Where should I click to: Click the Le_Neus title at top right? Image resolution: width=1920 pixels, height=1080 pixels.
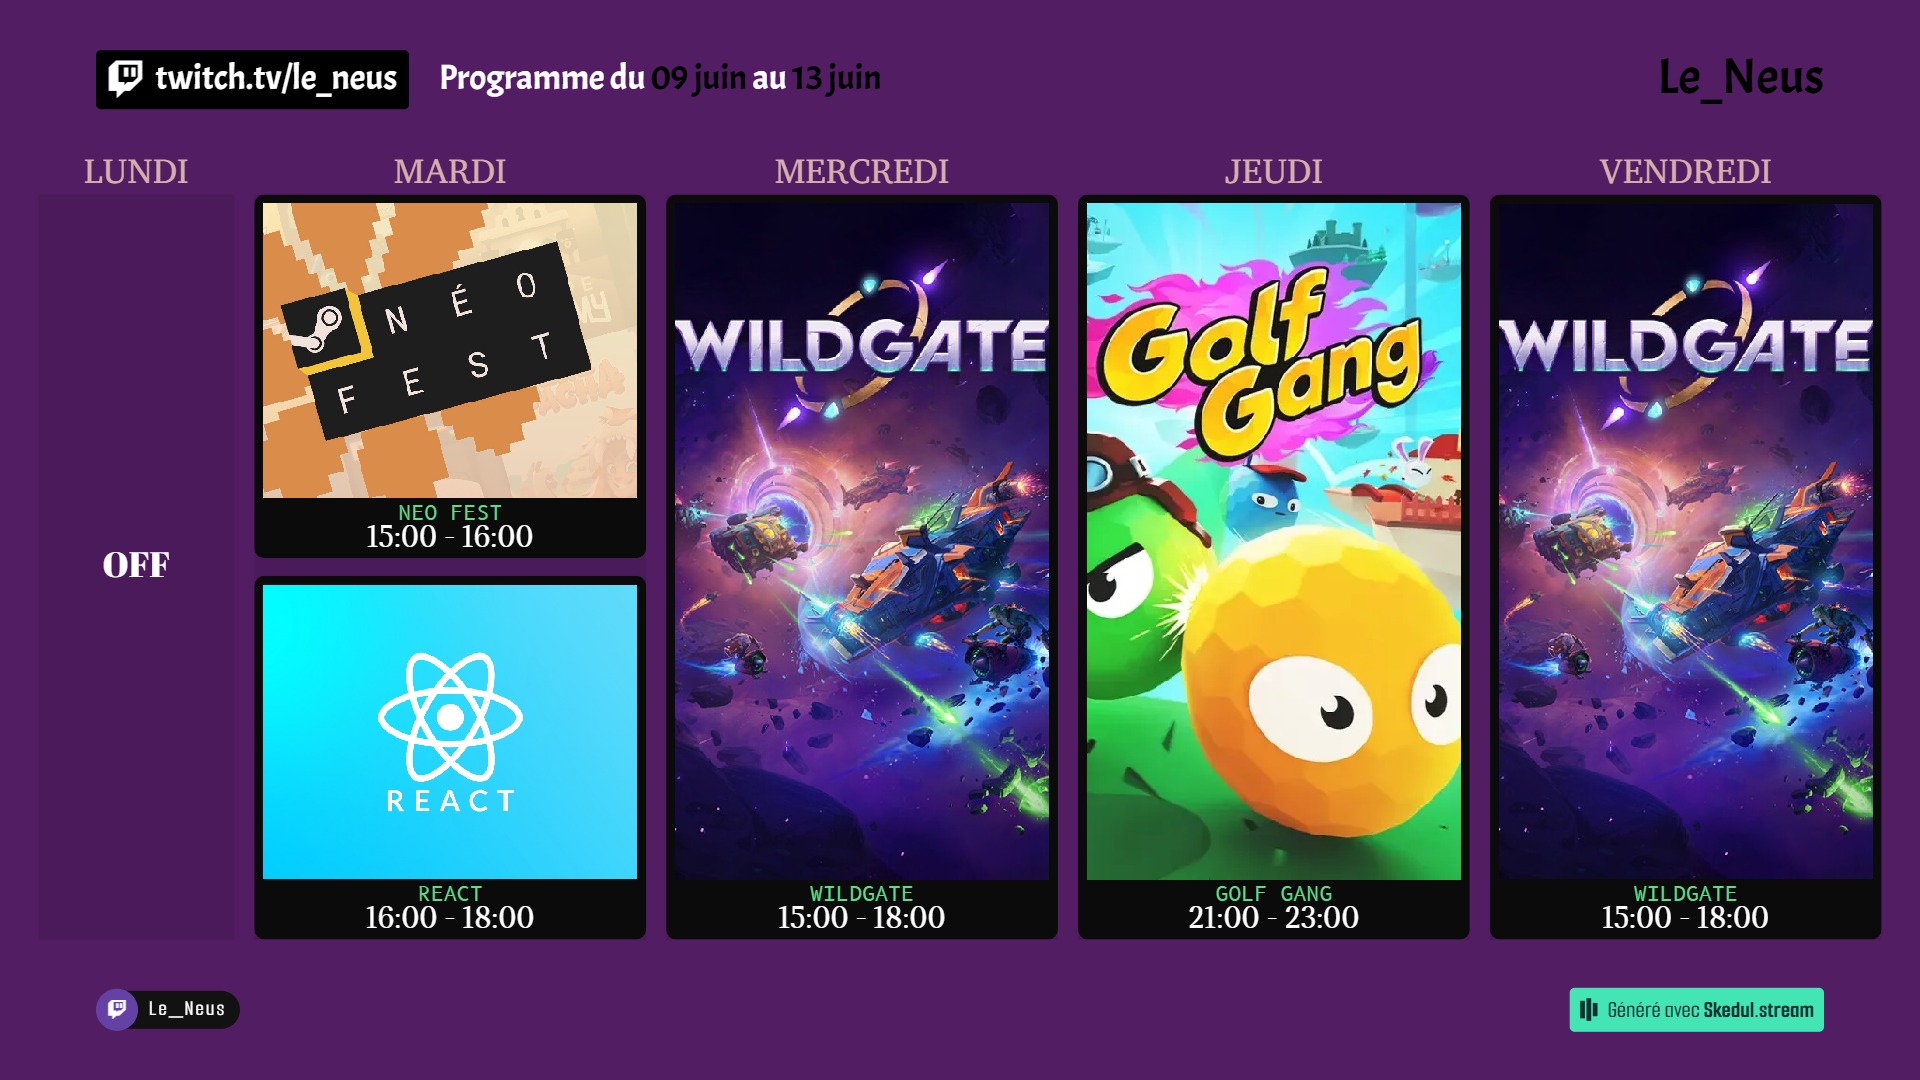click(x=1741, y=78)
